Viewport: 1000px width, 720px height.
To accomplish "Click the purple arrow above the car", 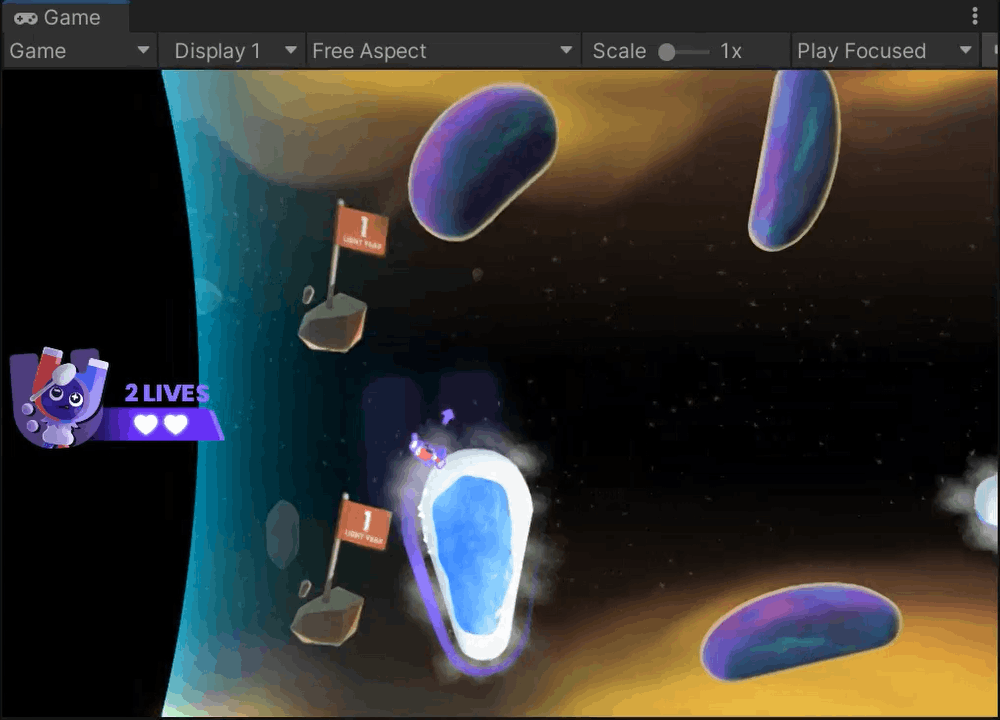I will tap(447, 414).
